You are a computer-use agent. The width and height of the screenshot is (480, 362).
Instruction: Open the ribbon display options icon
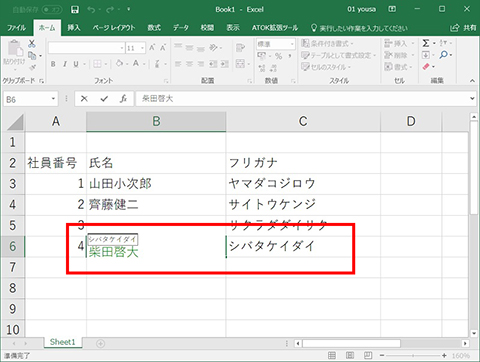coord(392,9)
